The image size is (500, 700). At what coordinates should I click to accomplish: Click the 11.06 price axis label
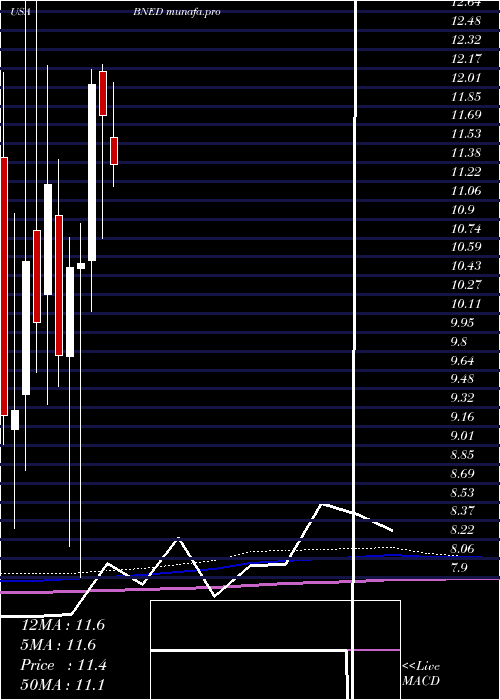coord(466,191)
